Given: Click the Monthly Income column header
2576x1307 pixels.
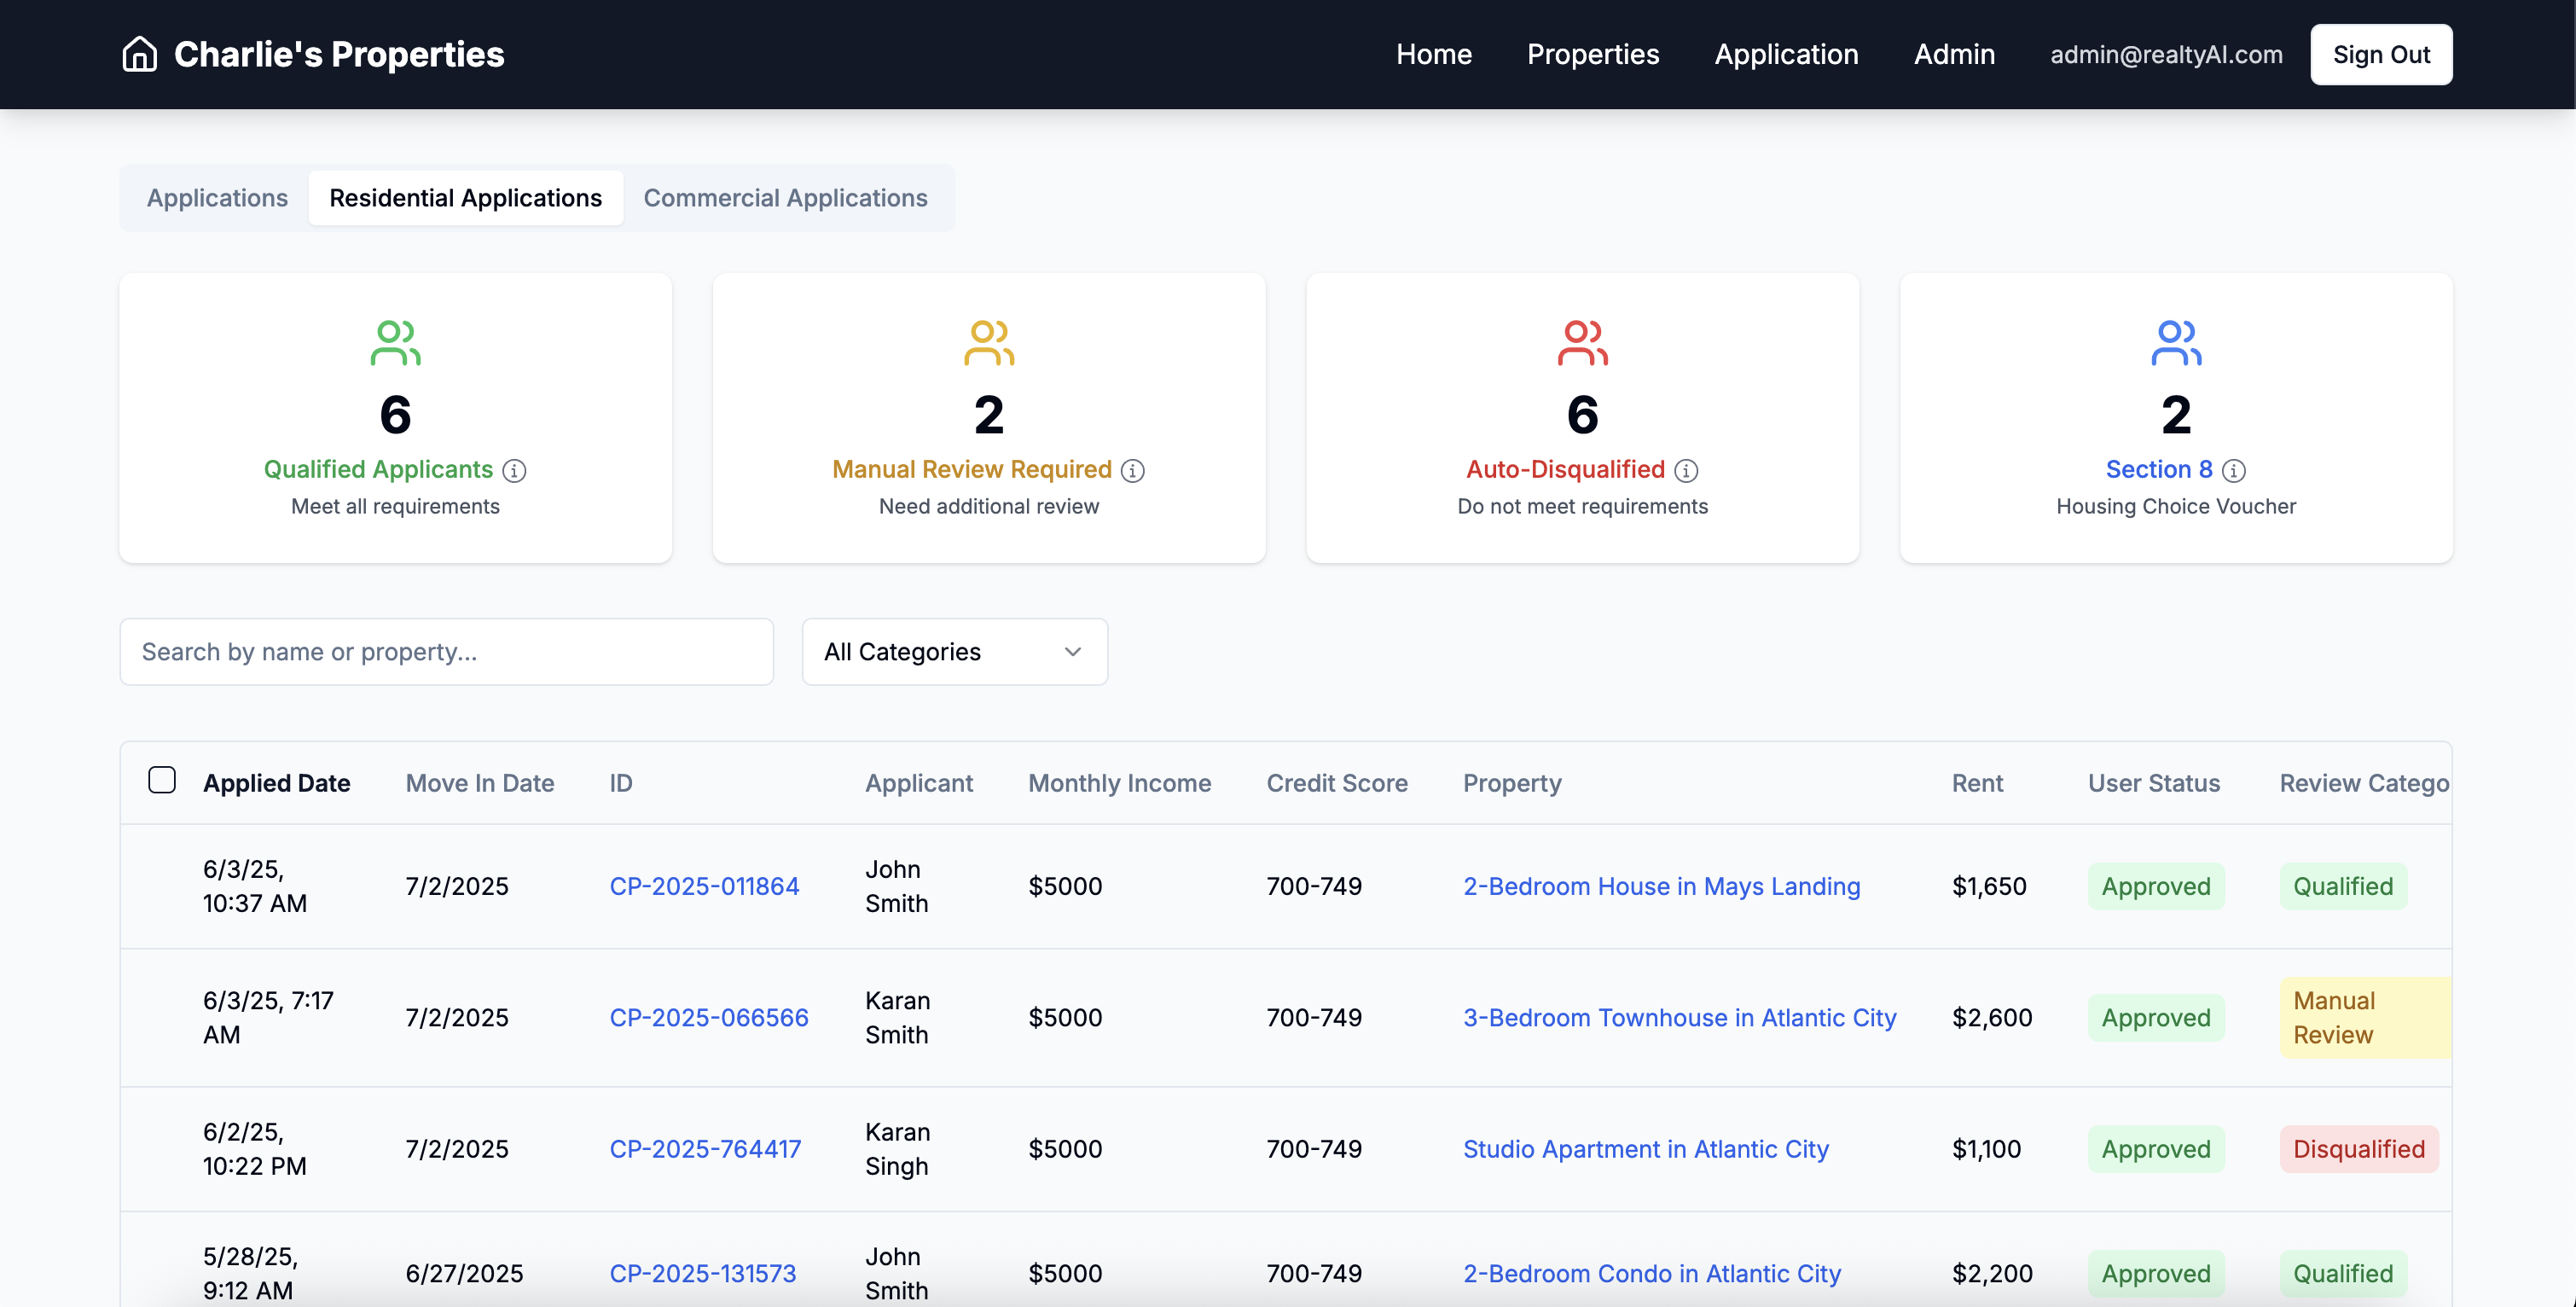Looking at the screenshot, I should click(x=1119, y=783).
